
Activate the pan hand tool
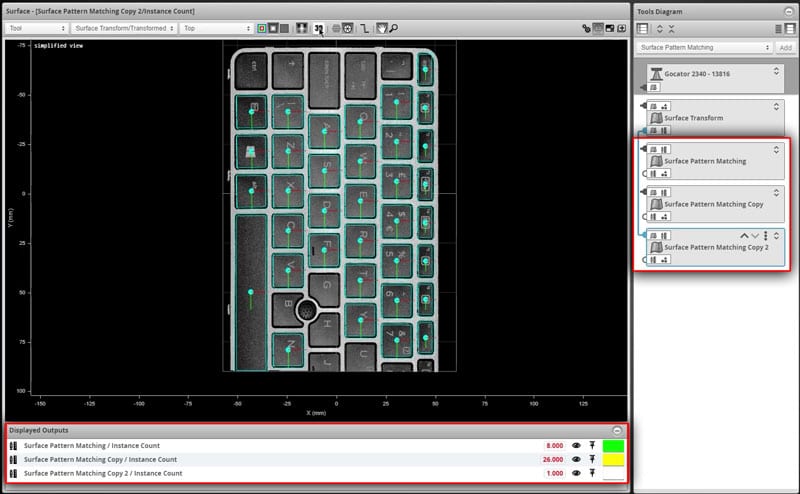click(382, 28)
